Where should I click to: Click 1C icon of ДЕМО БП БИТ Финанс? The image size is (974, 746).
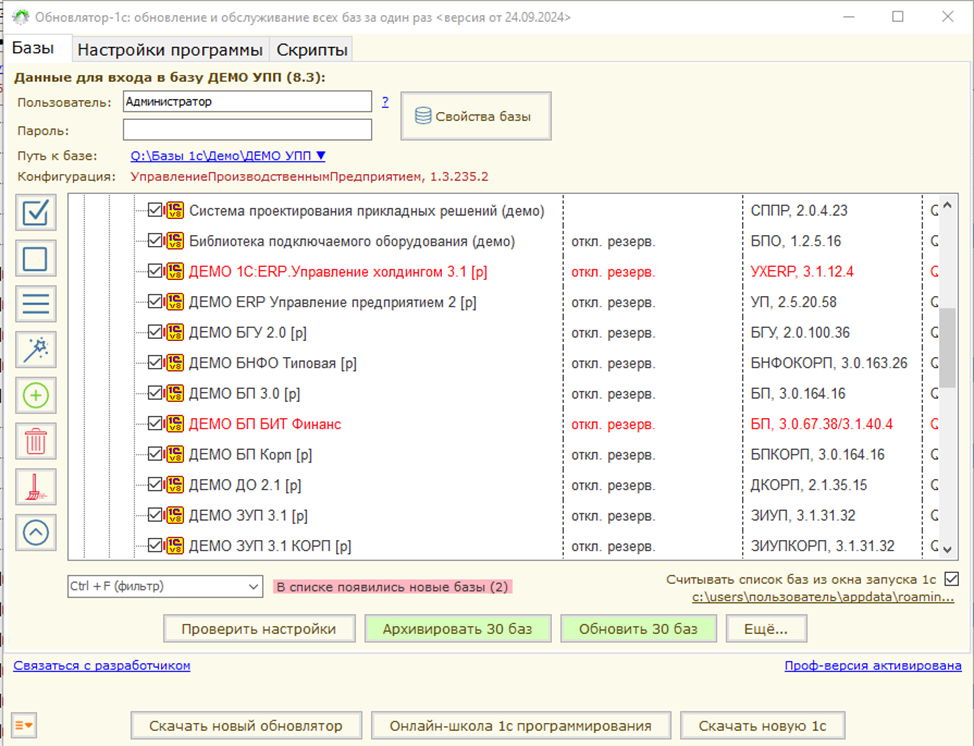[x=175, y=424]
